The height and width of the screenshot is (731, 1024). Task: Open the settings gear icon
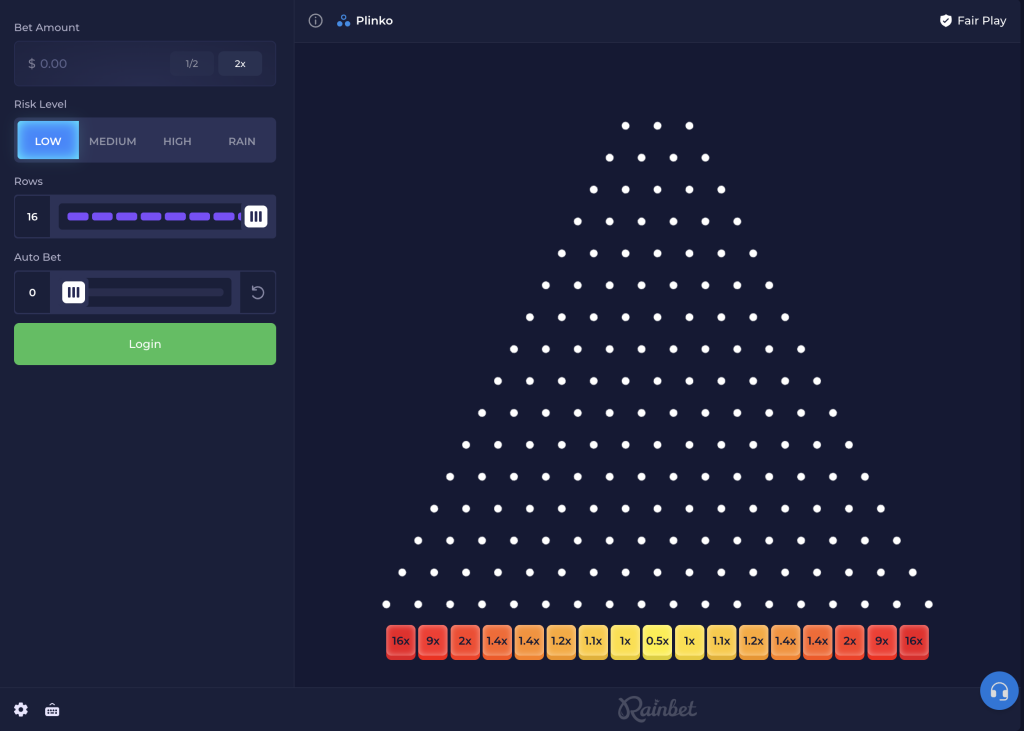(21, 709)
